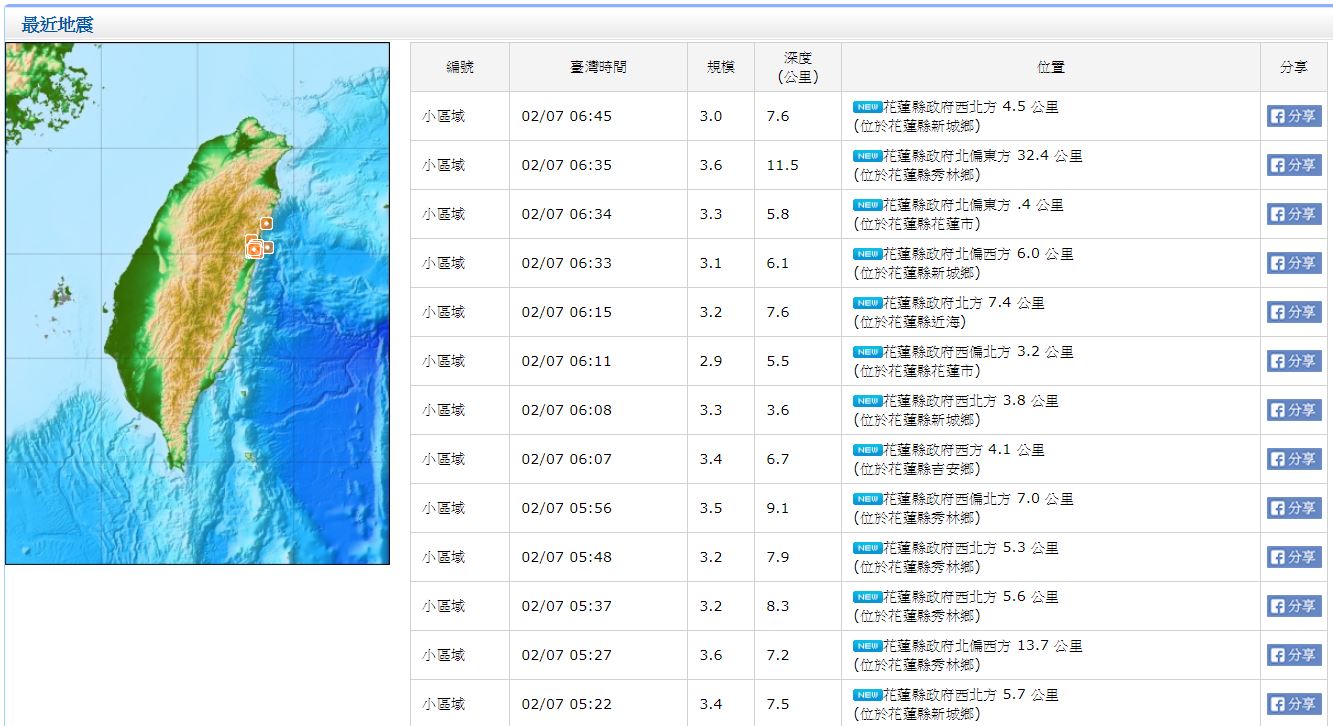Click the Facebook share button for the 05:37 quake
The image size is (1333, 726).
[x=1294, y=606]
